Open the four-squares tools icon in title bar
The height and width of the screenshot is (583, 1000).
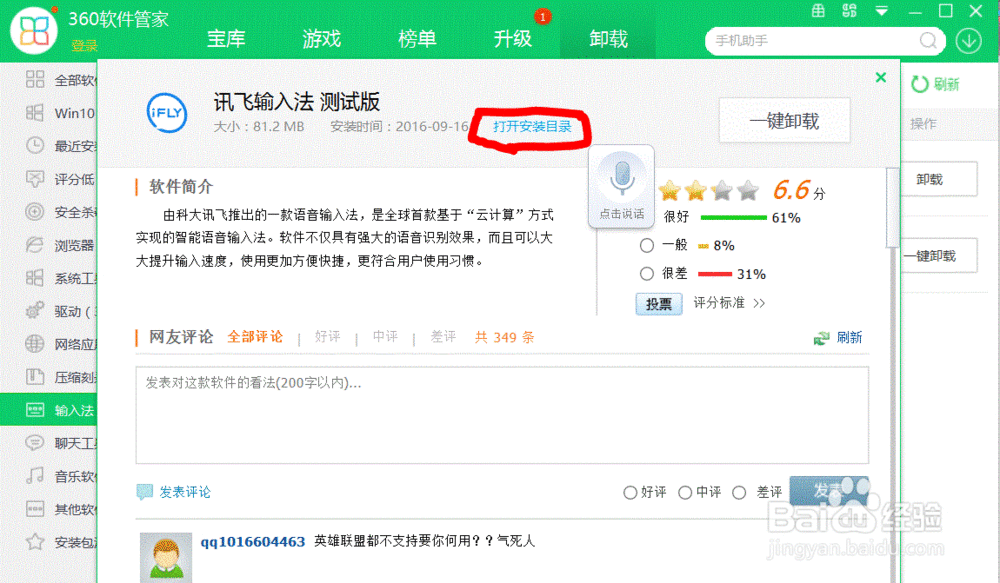(x=849, y=11)
